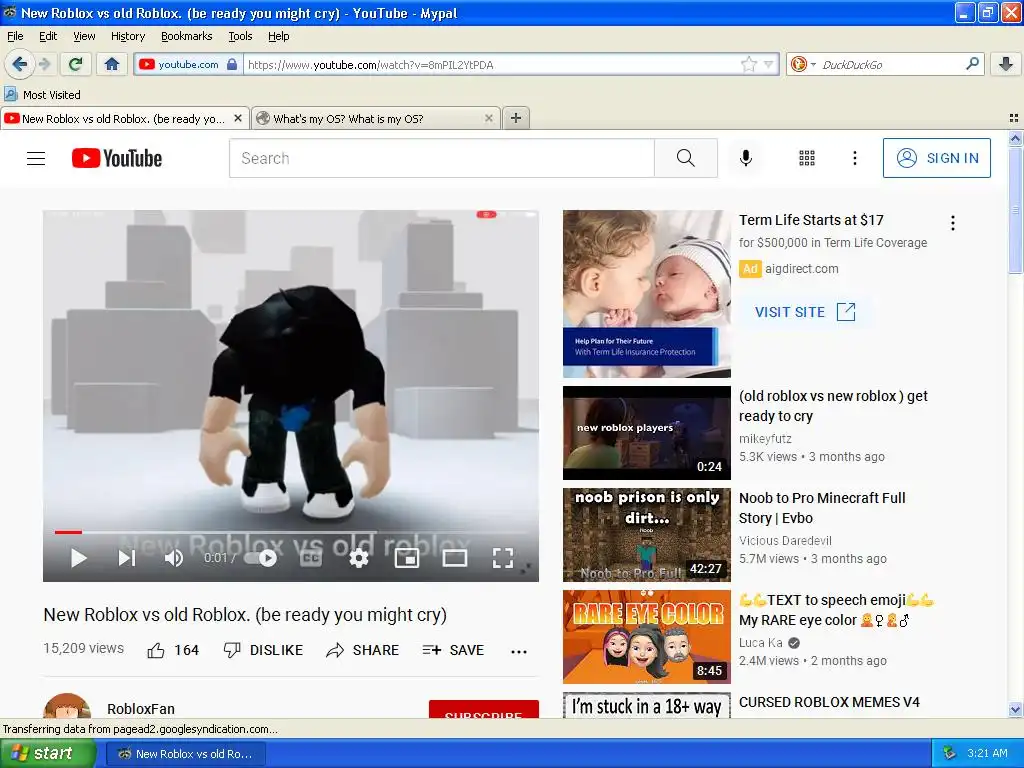Open the RobloxFan channel name
The width and height of the screenshot is (1024, 768).
tap(141, 709)
